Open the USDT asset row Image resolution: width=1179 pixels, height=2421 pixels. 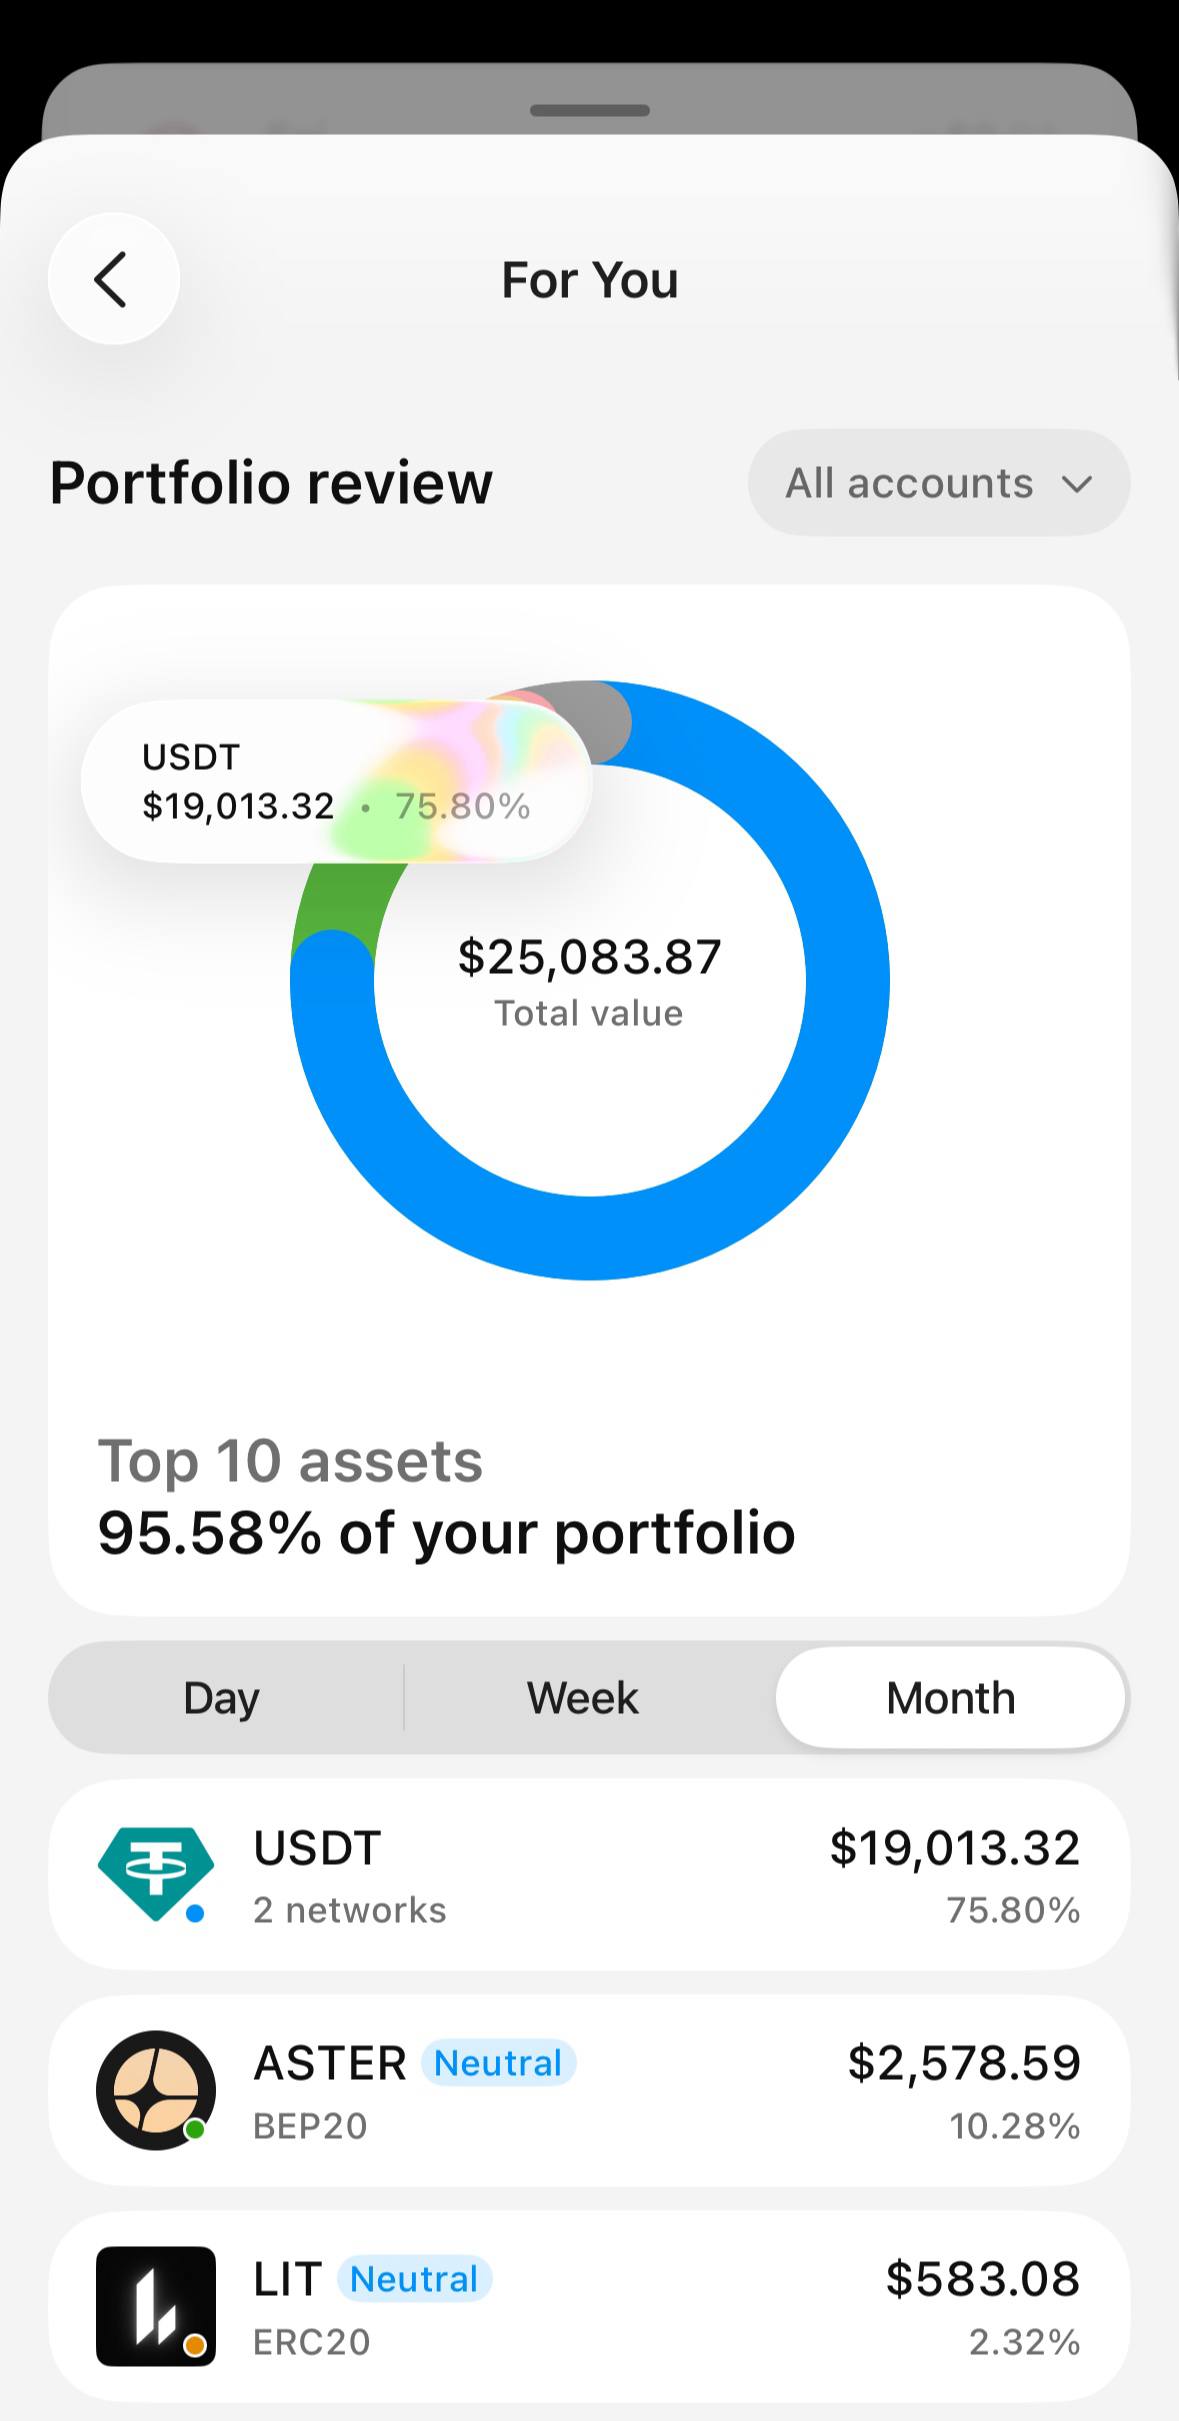589,1875
